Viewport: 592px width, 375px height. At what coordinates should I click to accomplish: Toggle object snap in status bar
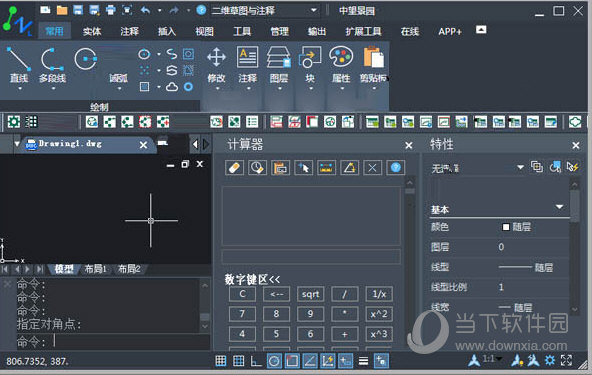click(x=292, y=361)
